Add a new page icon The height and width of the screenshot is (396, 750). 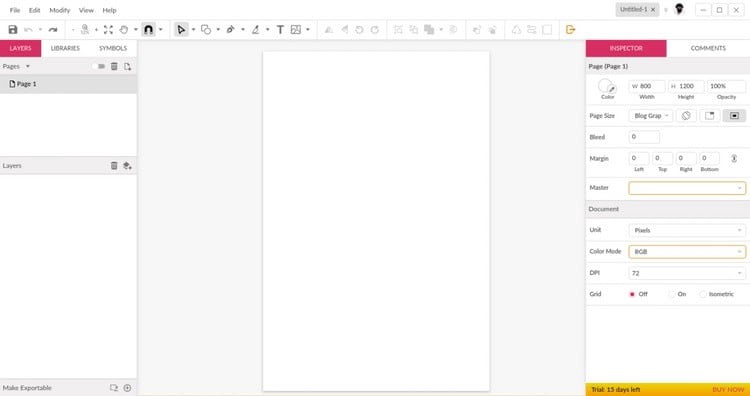tap(127, 66)
